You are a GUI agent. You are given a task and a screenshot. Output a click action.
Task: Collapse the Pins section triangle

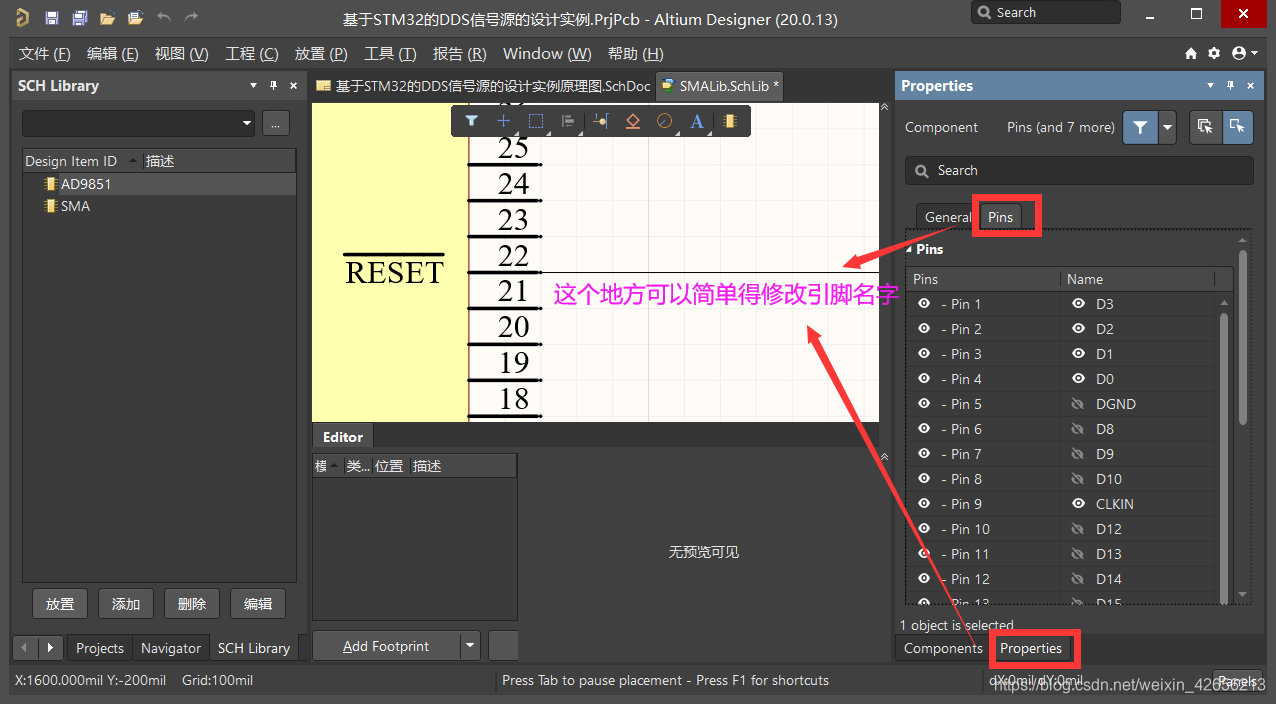(909, 249)
